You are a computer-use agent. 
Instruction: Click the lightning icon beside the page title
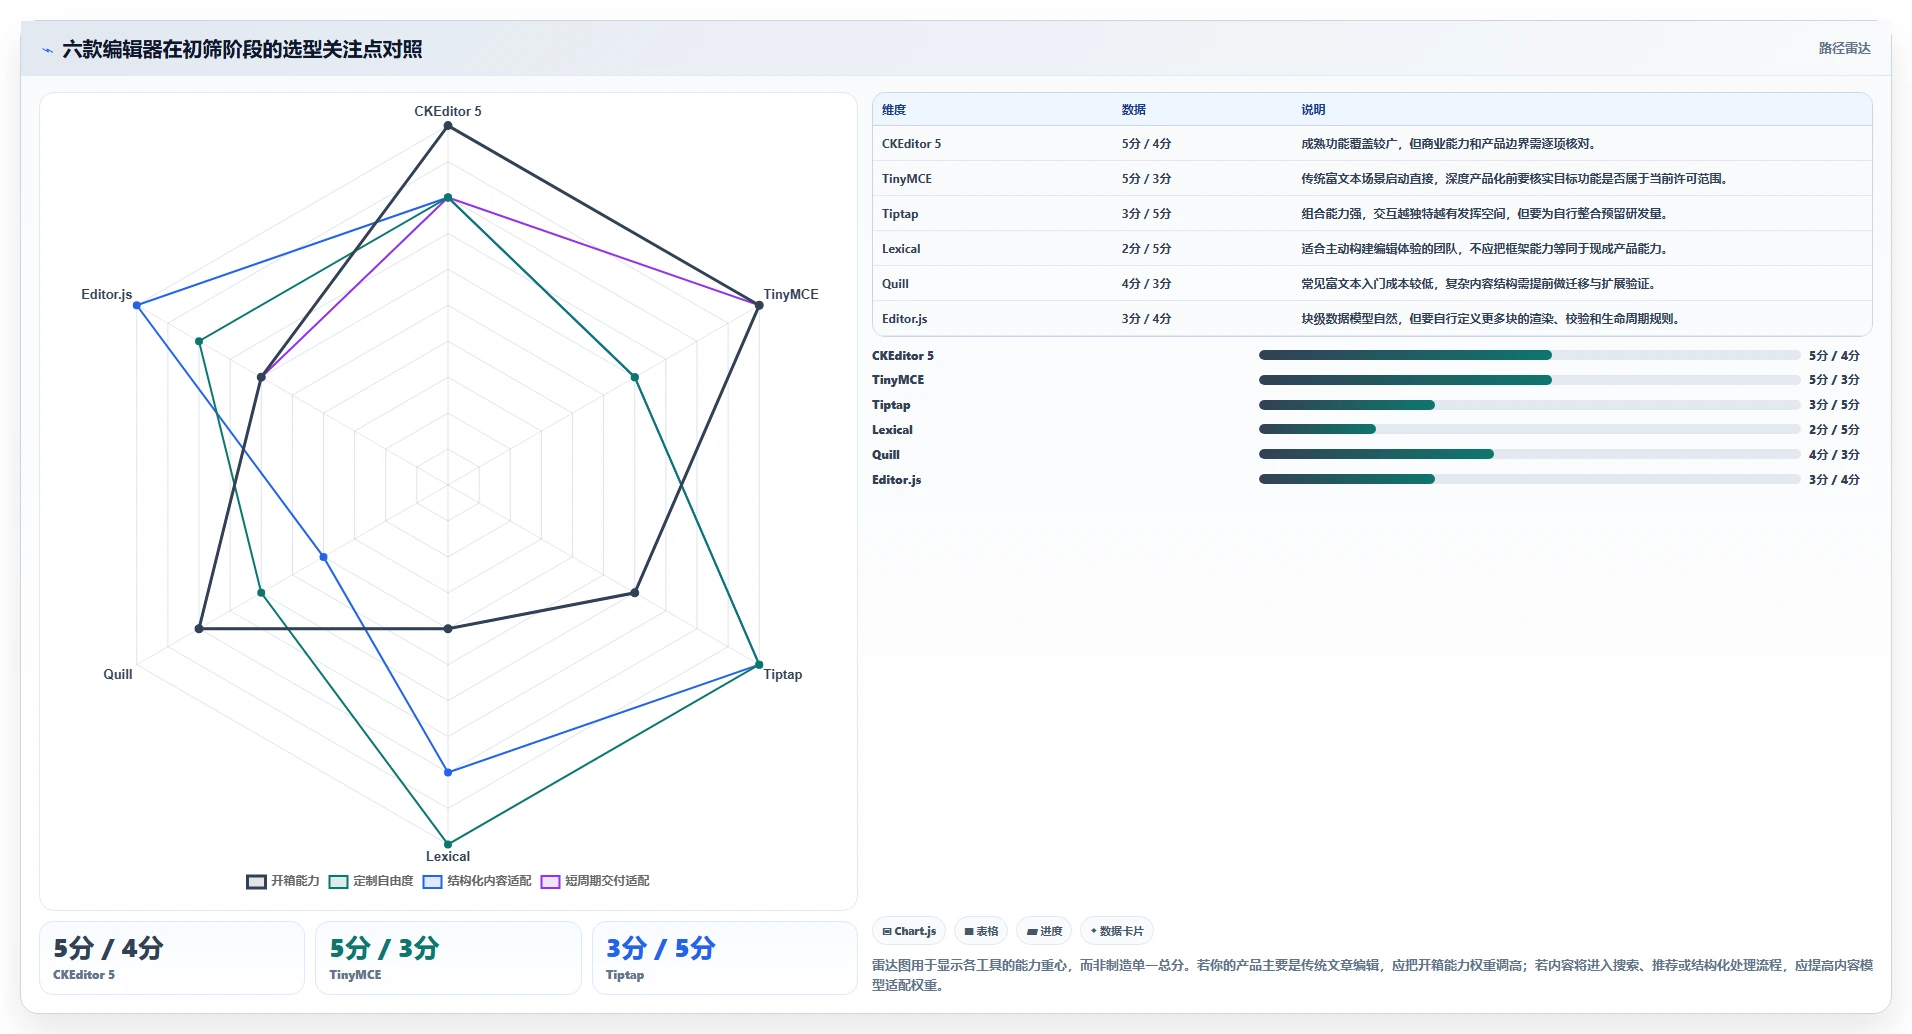(x=47, y=50)
